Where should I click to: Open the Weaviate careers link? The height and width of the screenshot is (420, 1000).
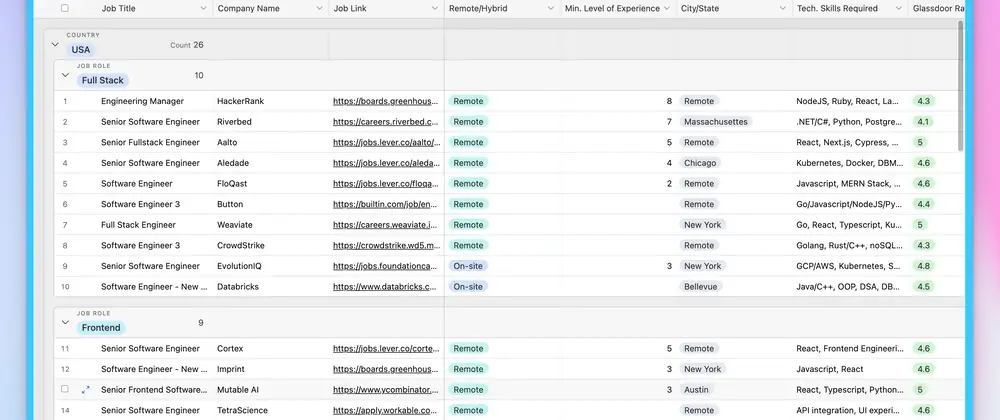(386, 225)
